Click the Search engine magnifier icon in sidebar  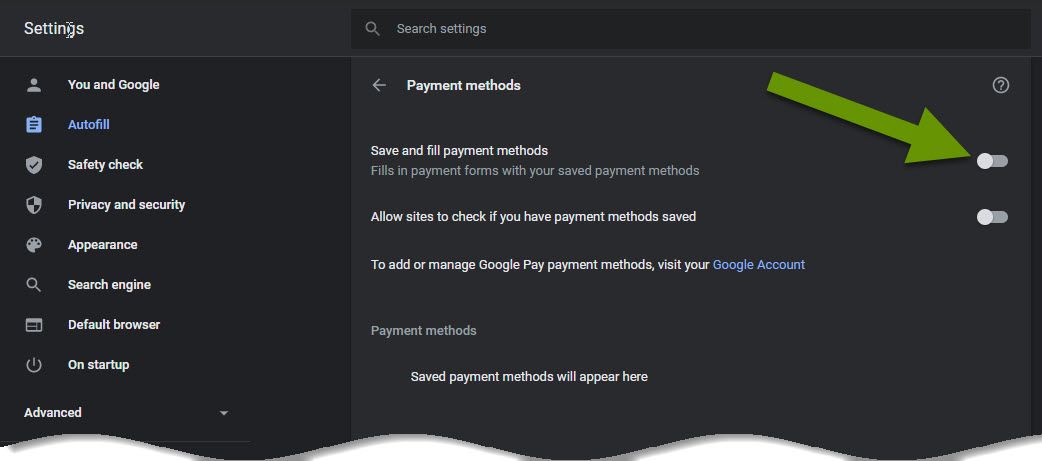pyautogui.click(x=33, y=285)
